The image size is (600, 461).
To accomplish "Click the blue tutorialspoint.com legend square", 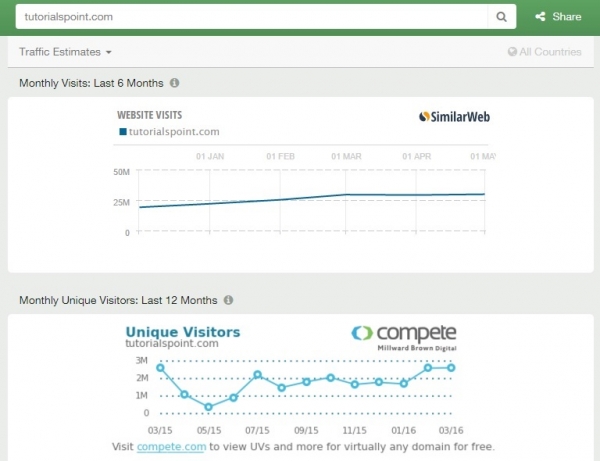I will pyautogui.click(x=123, y=132).
